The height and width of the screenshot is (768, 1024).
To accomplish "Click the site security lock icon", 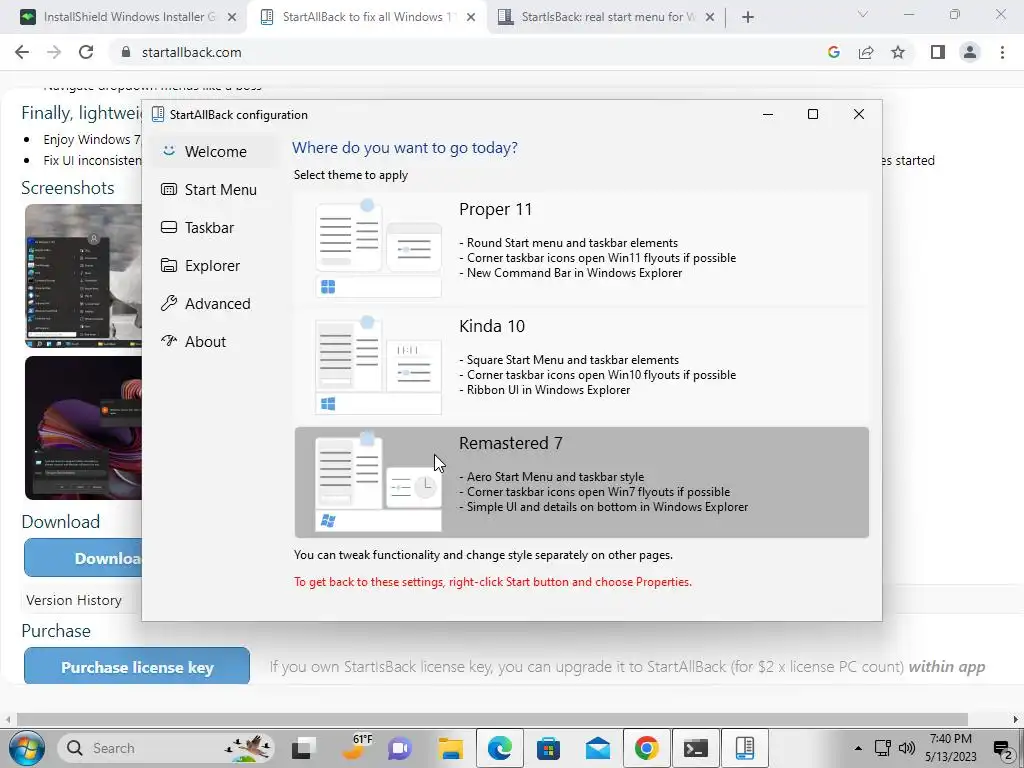I will pos(125,52).
